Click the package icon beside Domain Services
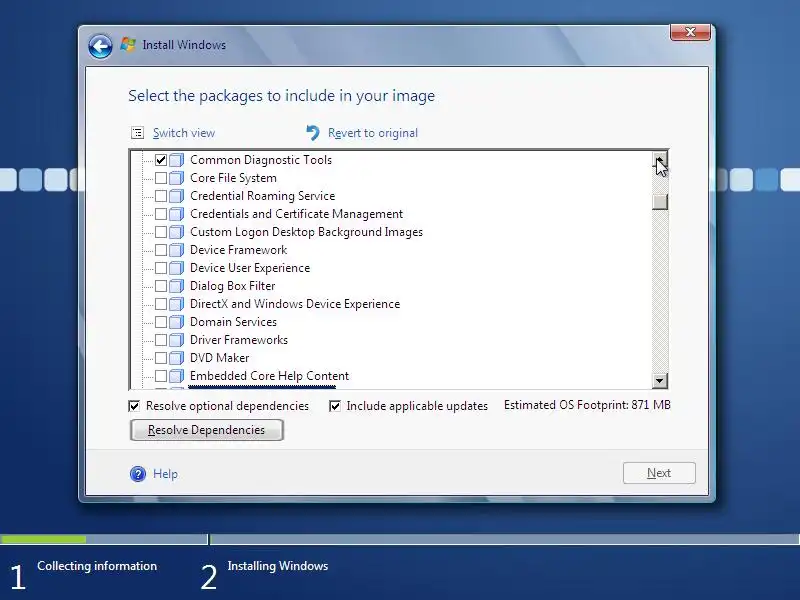Viewport: 800px width, 600px height. coord(177,322)
